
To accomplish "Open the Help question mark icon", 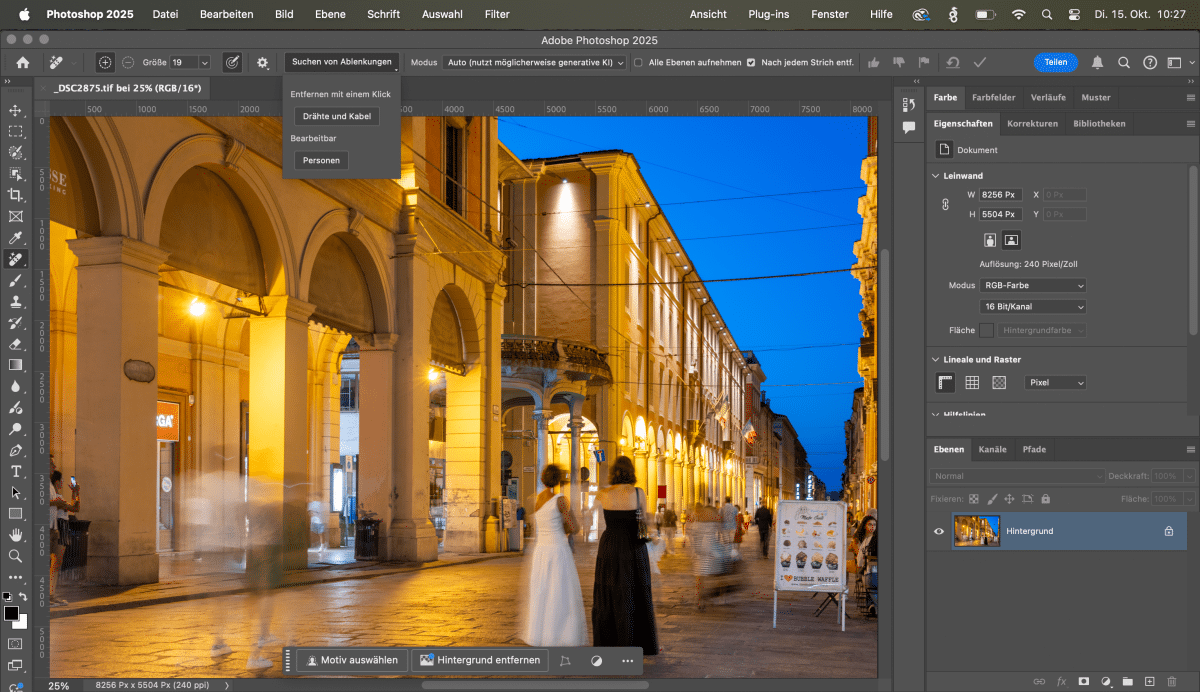I will [1150, 62].
